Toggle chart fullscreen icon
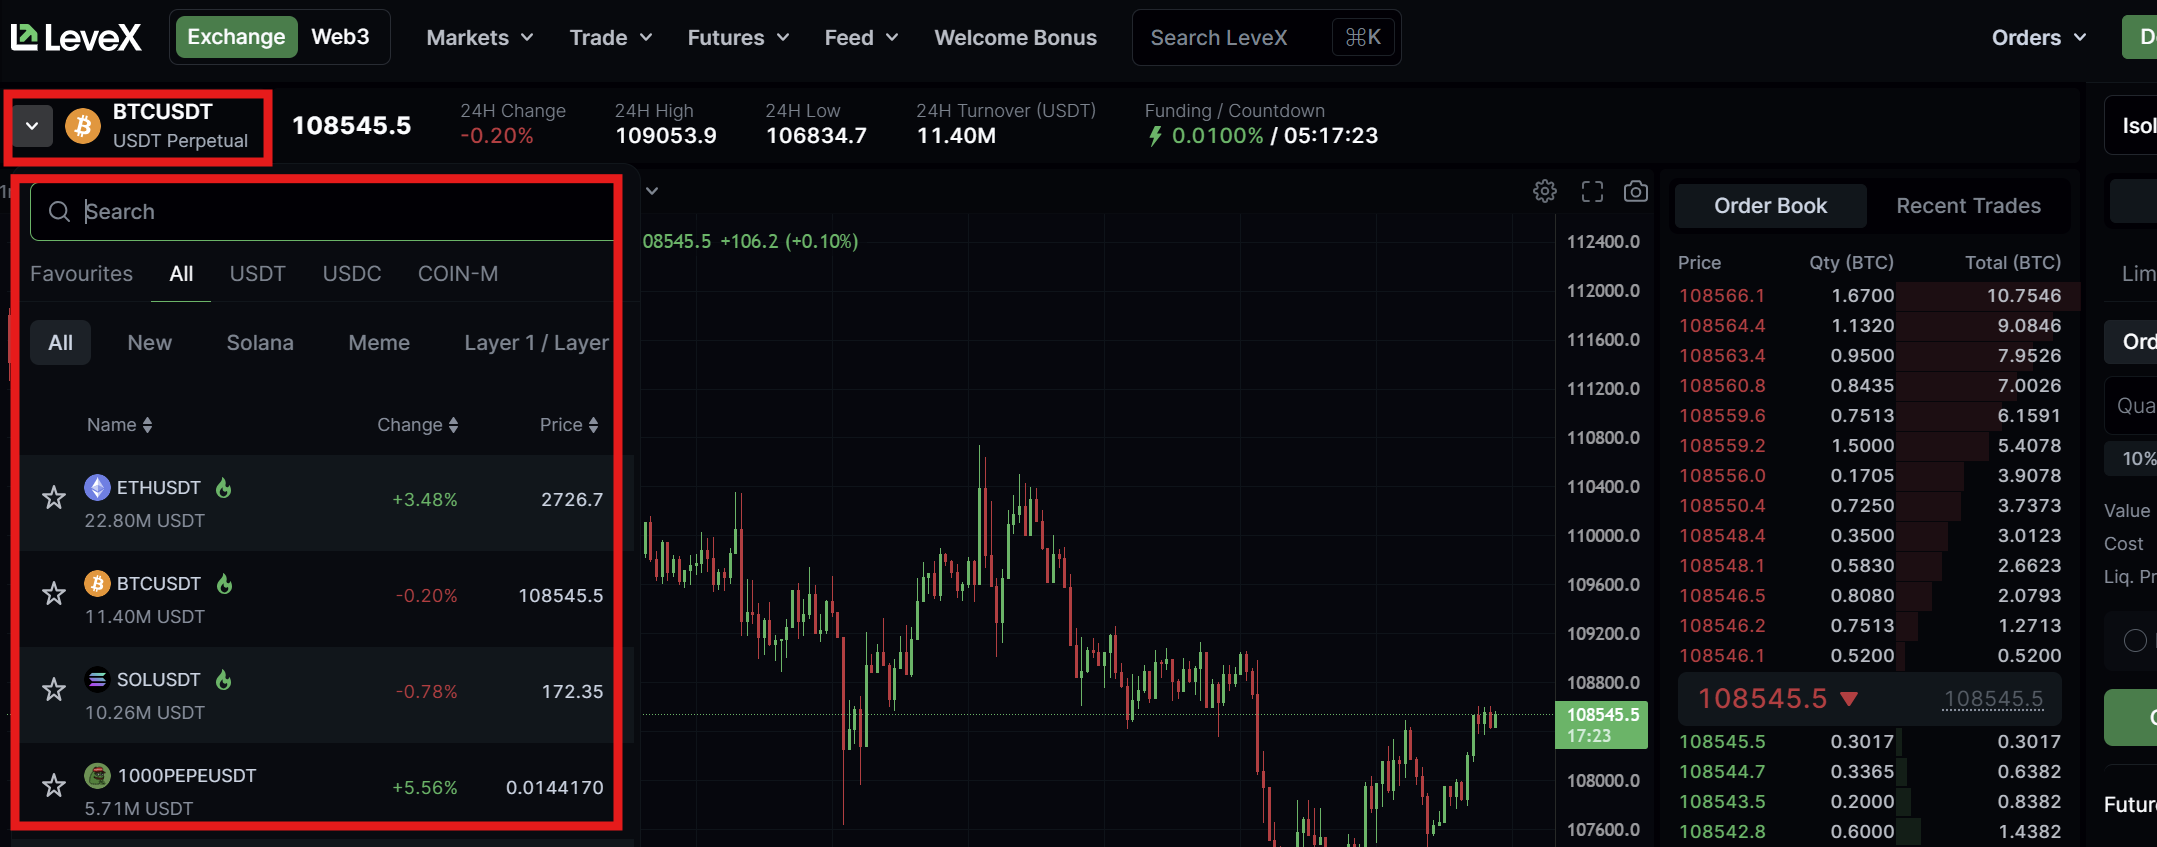The height and width of the screenshot is (847, 2157). click(1592, 191)
